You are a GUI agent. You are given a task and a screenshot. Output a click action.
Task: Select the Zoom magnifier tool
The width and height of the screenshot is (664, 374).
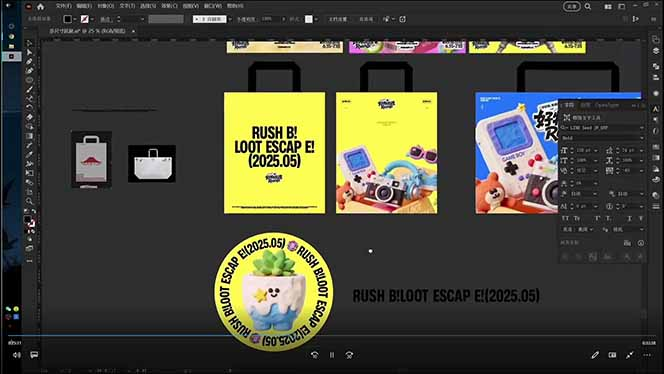click(29, 201)
